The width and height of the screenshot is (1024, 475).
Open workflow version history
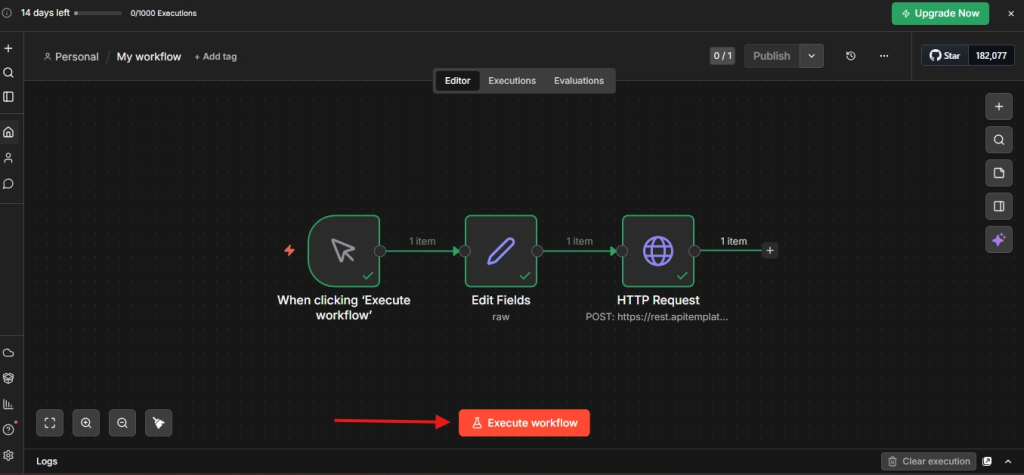coord(850,56)
